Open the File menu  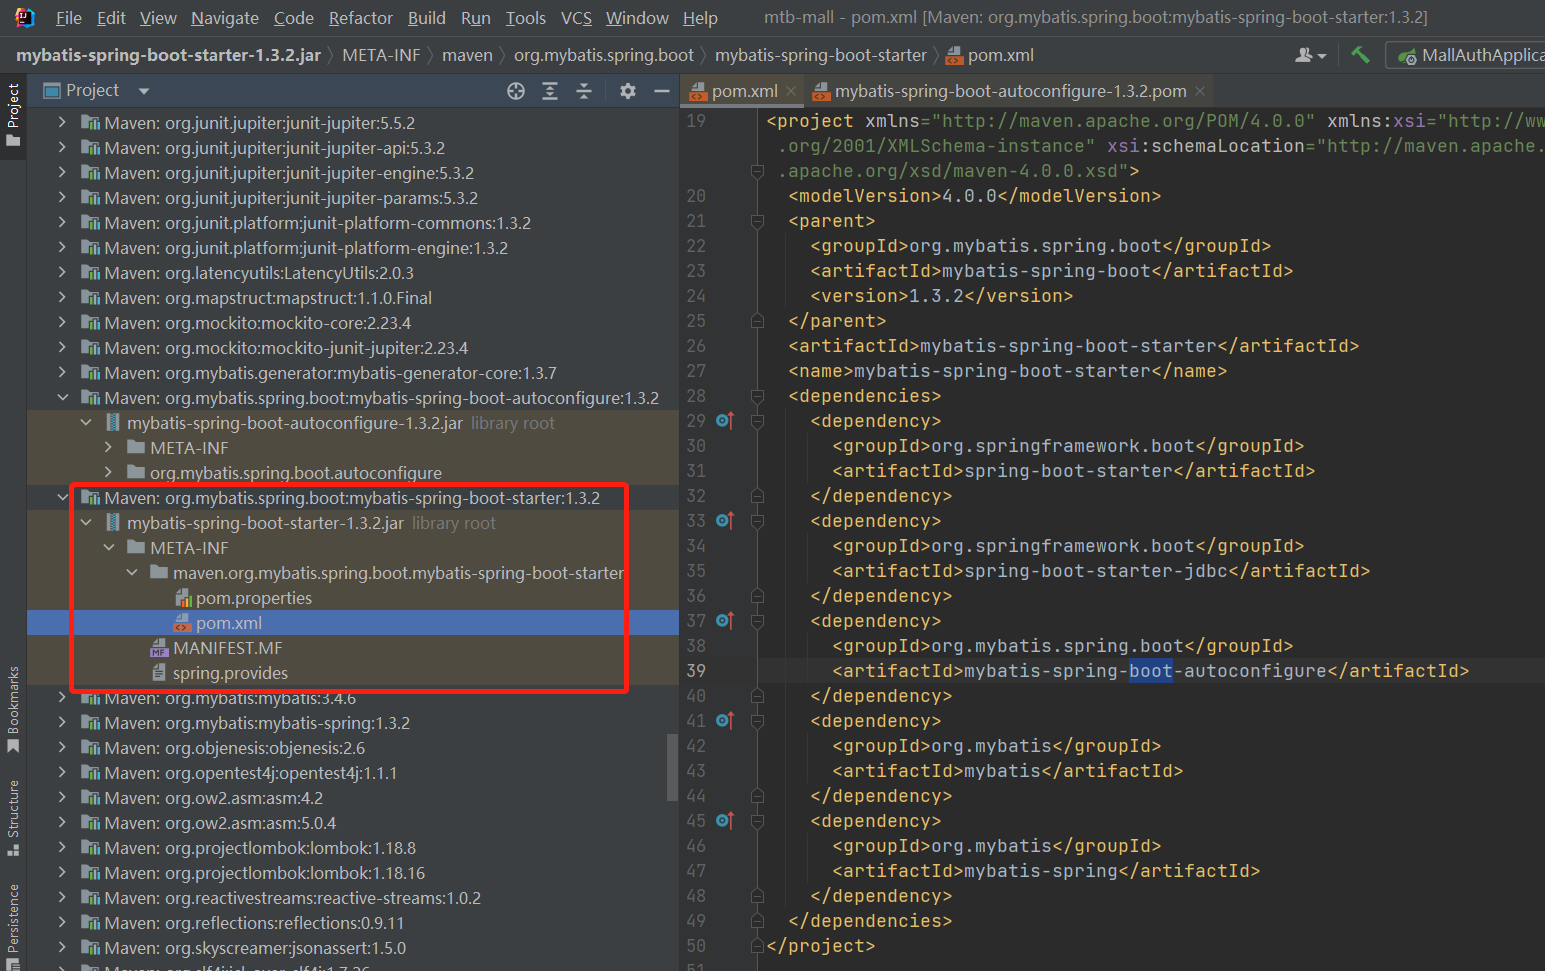pos(69,18)
